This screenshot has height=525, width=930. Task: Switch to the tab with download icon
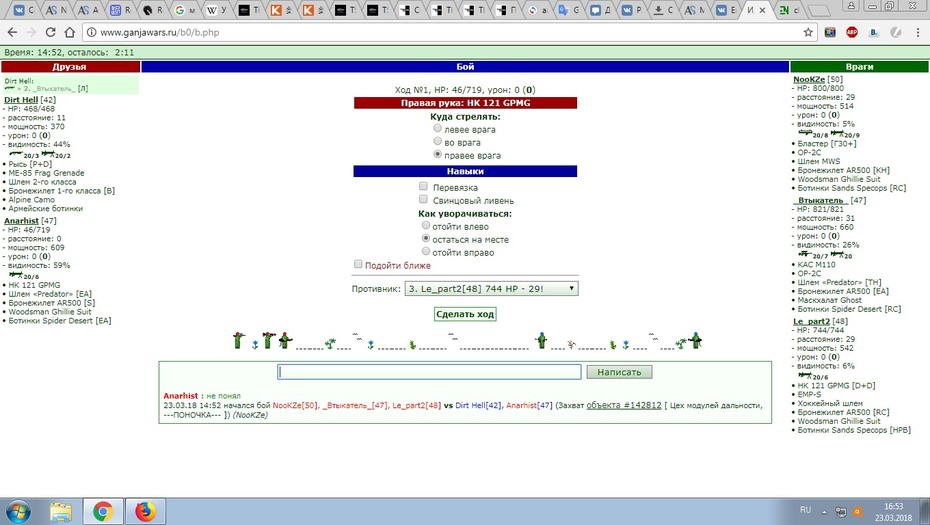[x=664, y=10]
